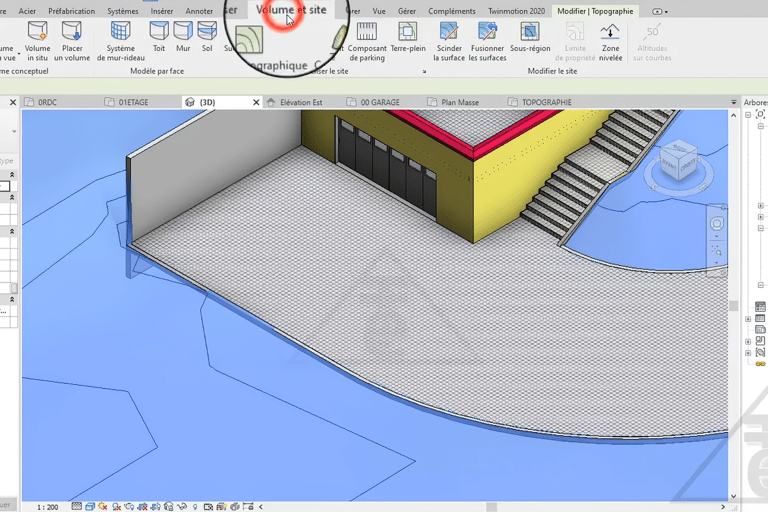The width and height of the screenshot is (768, 512).
Task: Open the zoom options dropdown arrow
Action: pyautogui.click(x=717, y=263)
